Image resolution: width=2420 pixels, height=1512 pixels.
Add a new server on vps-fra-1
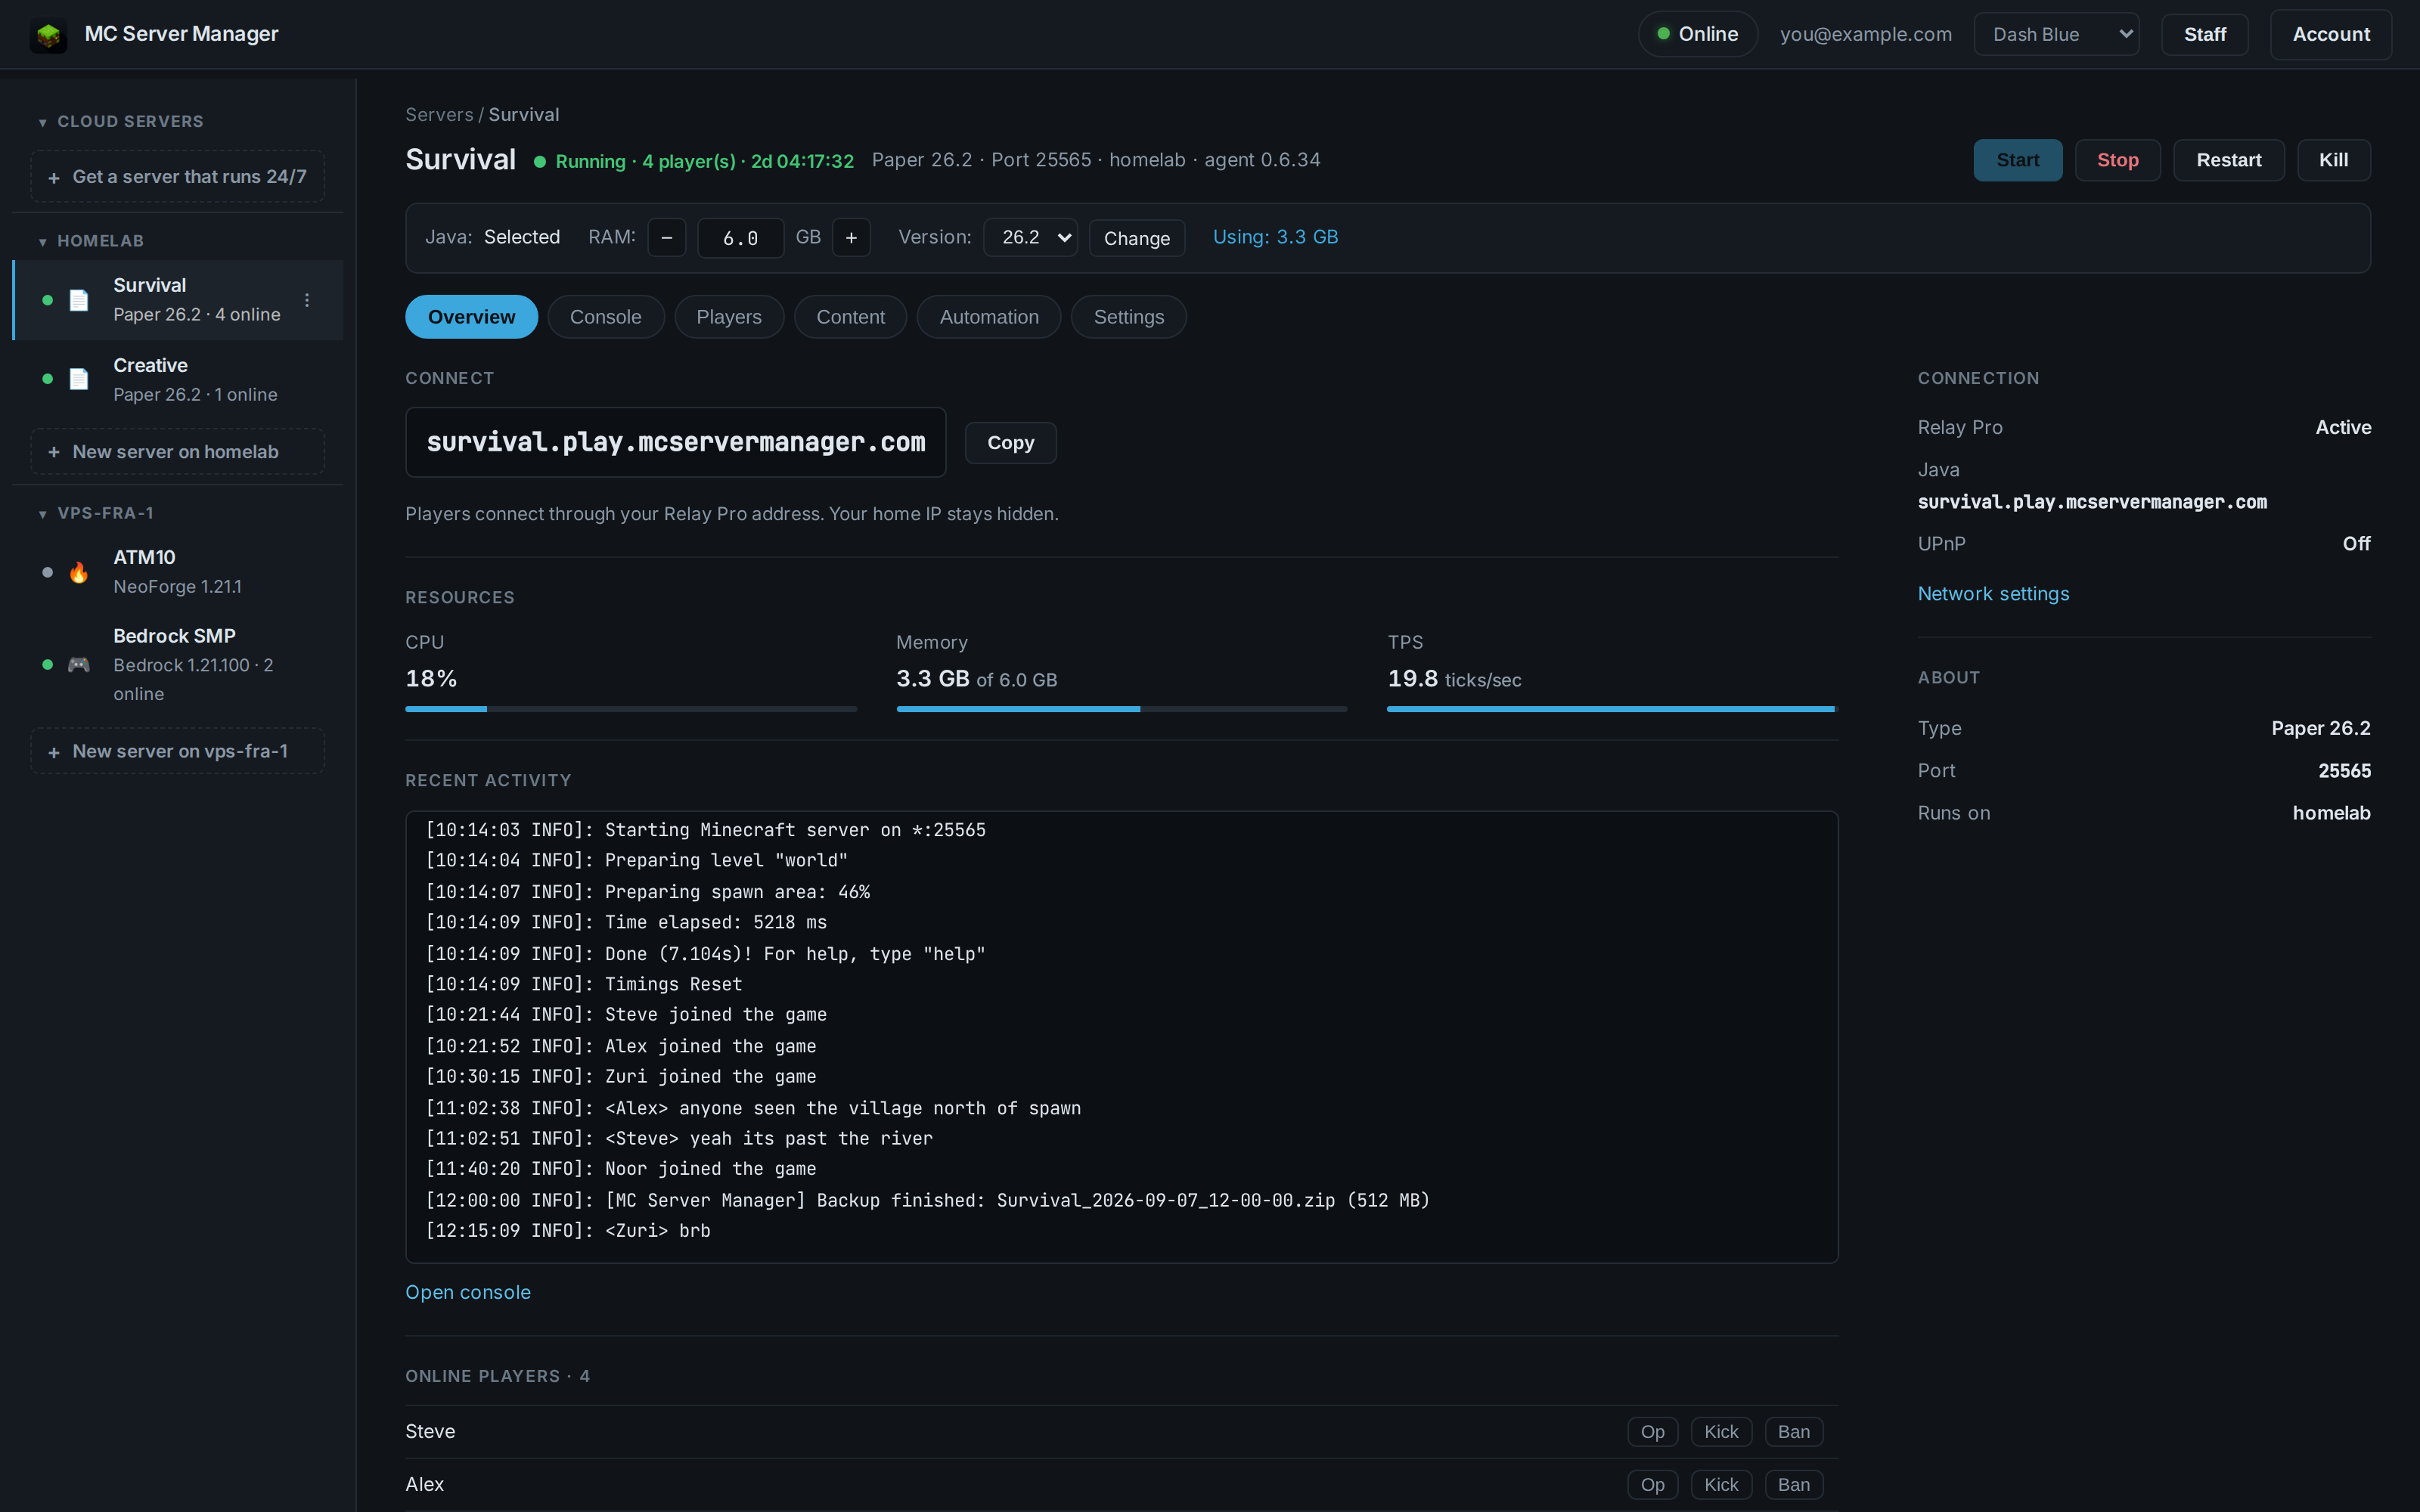[178, 751]
